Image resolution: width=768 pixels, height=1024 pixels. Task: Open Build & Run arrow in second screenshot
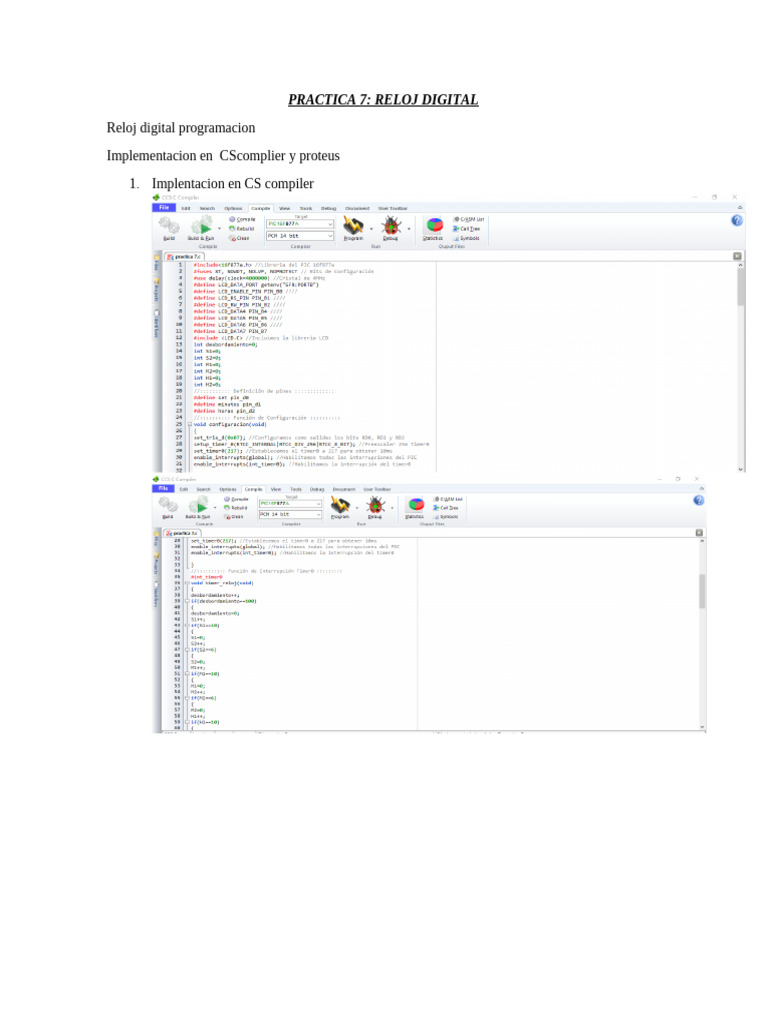coord(216,507)
